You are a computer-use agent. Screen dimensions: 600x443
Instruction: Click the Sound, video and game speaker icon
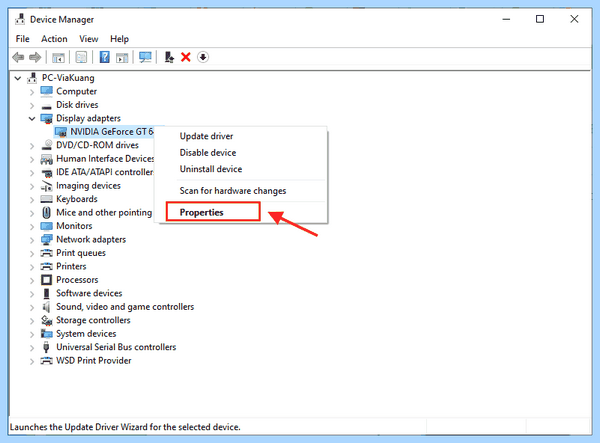pos(46,307)
